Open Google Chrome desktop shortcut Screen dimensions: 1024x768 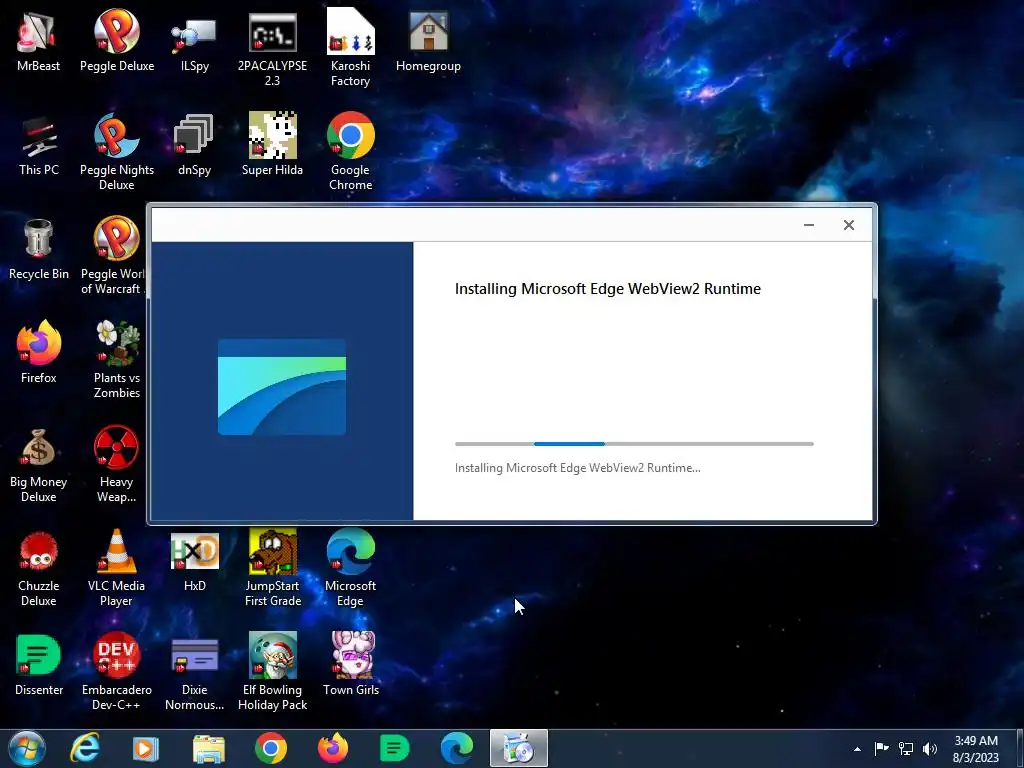point(351,152)
